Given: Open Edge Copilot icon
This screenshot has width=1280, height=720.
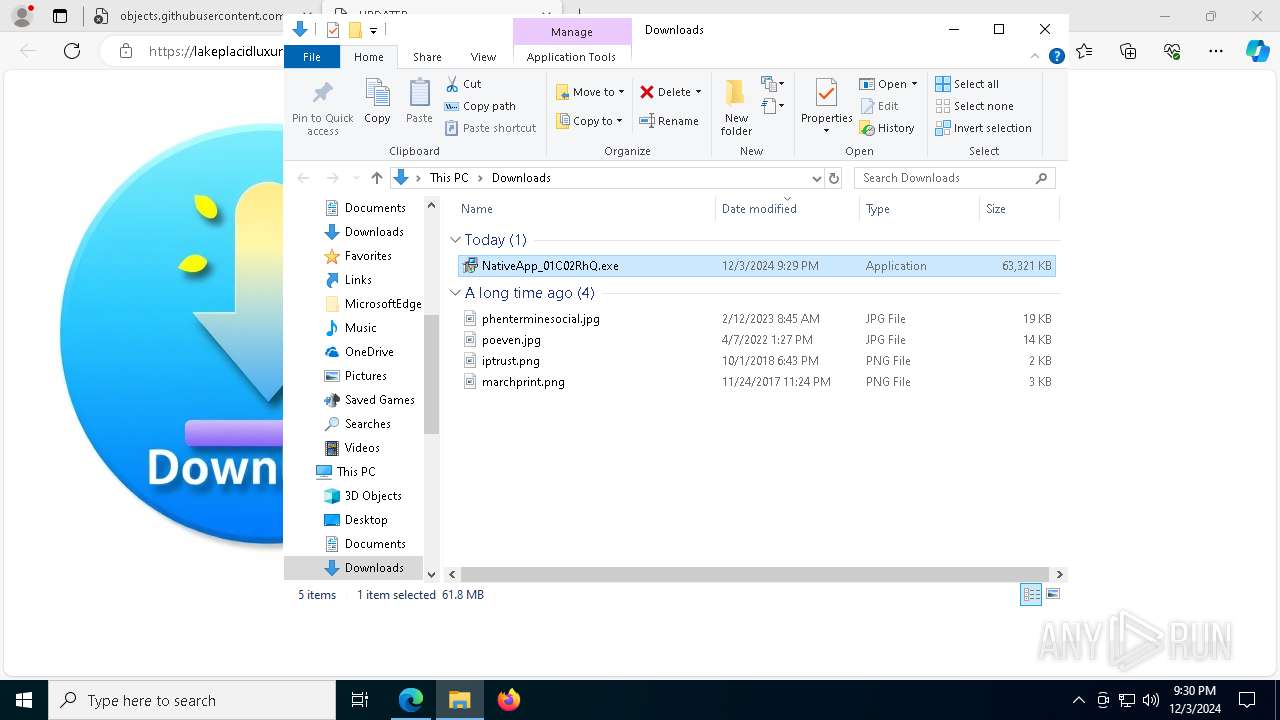Looking at the screenshot, I should pyautogui.click(x=1258, y=51).
